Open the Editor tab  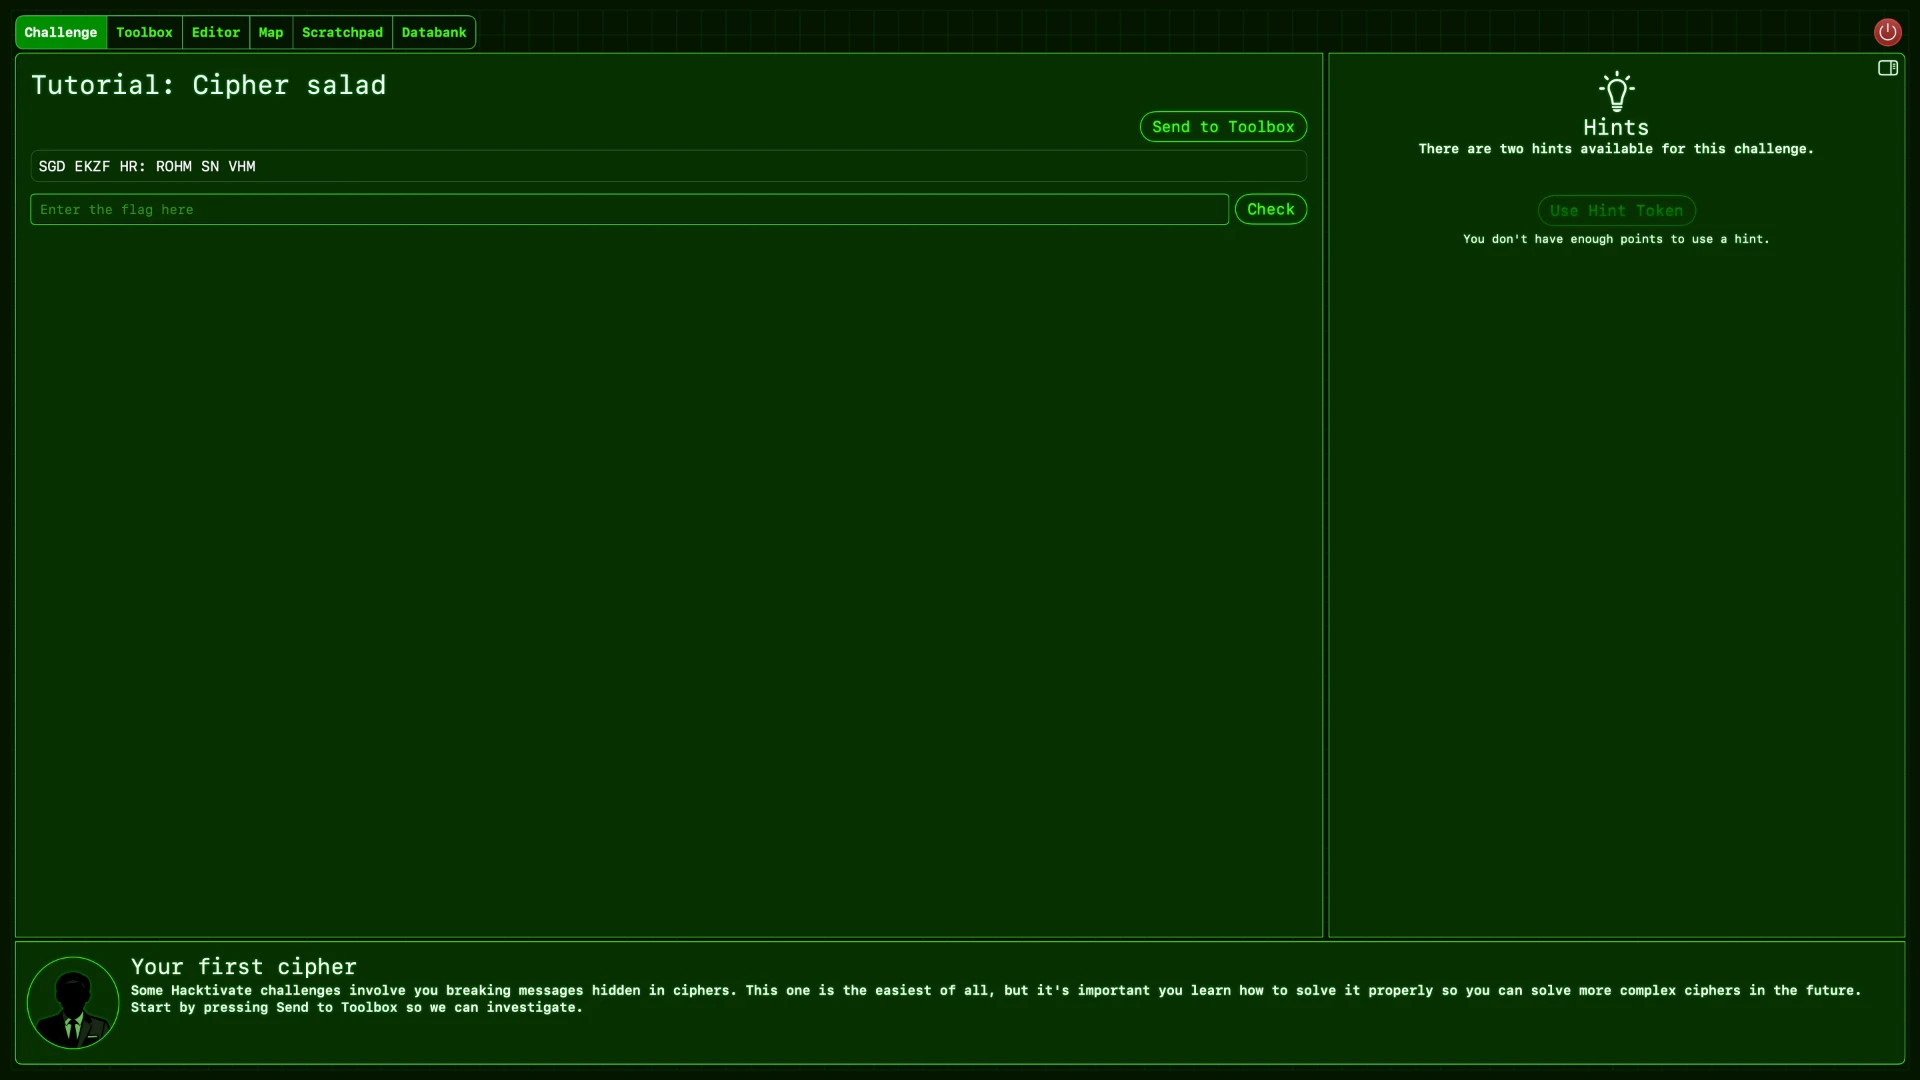(x=216, y=32)
